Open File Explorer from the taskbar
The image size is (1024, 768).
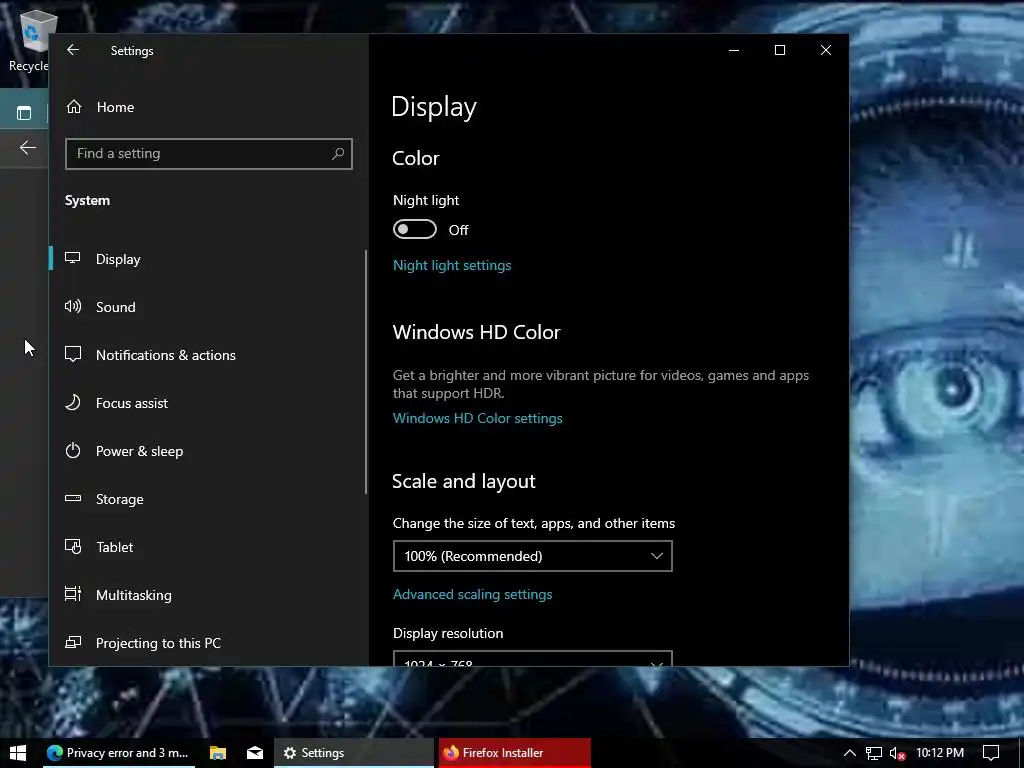217,752
